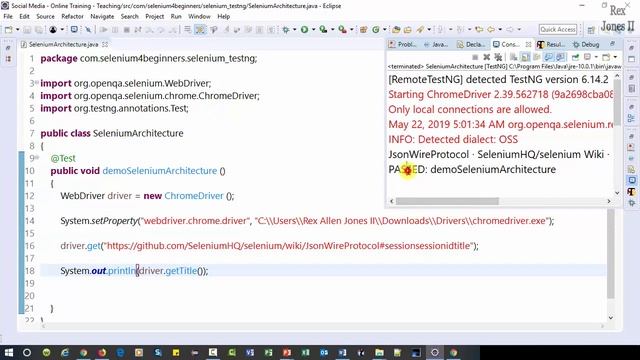Open the New wizard dropdown arrow

click(x=17, y=29)
